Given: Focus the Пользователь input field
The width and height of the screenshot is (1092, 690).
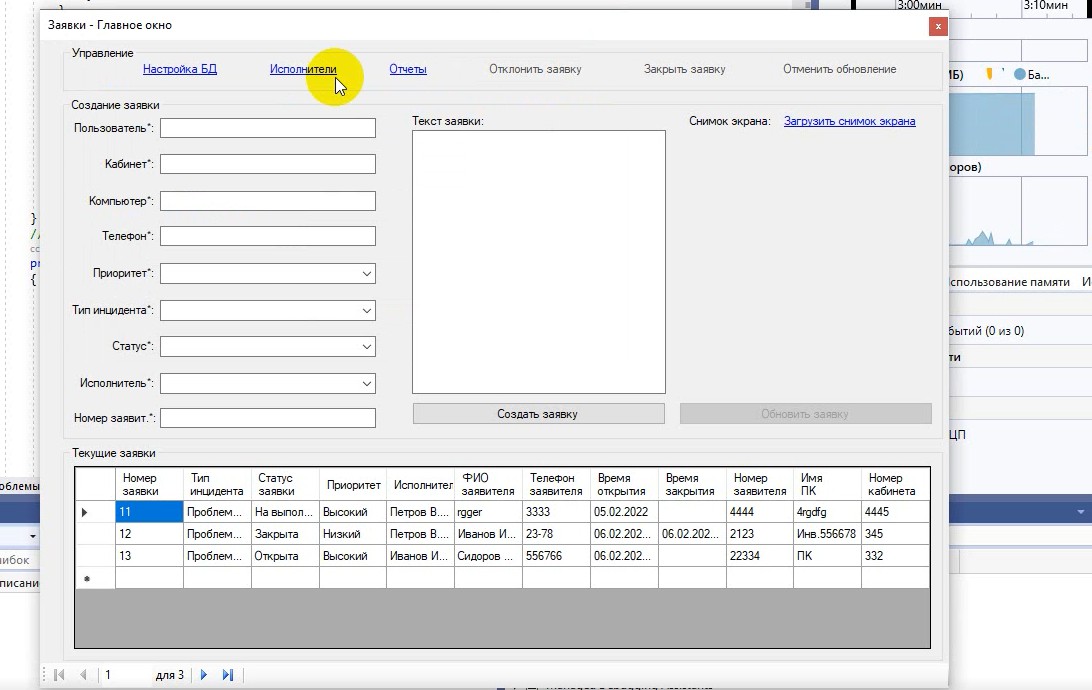Looking at the screenshot, I should (267, 128).
